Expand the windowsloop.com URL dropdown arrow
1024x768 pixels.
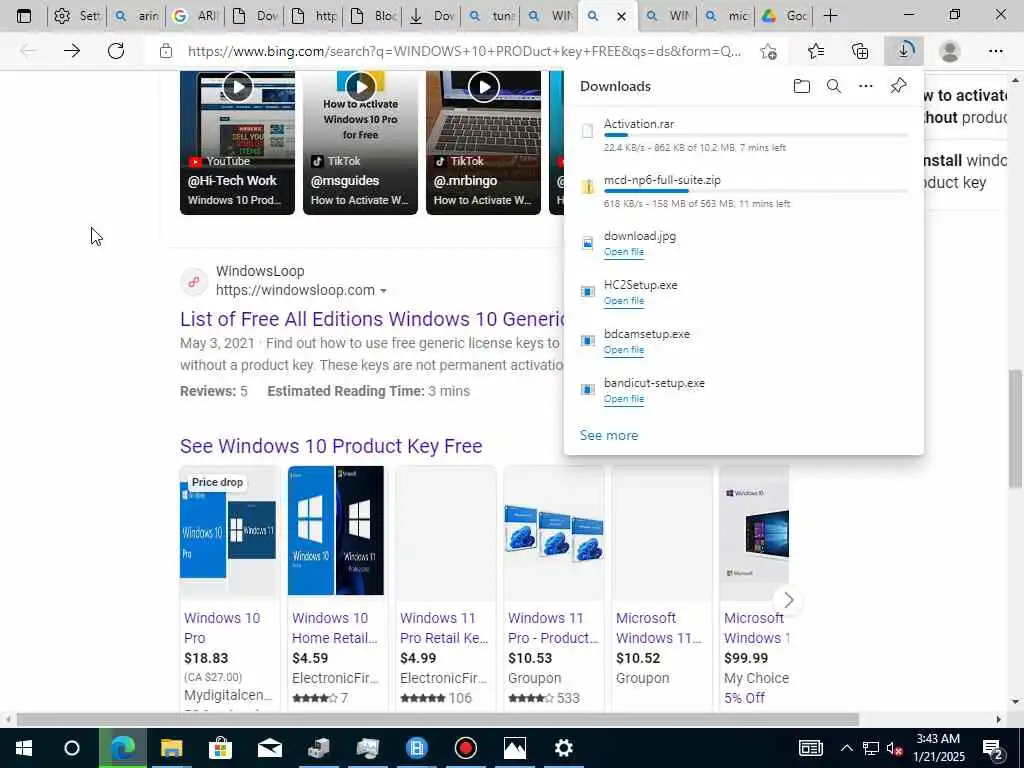[x=383, y=291]
